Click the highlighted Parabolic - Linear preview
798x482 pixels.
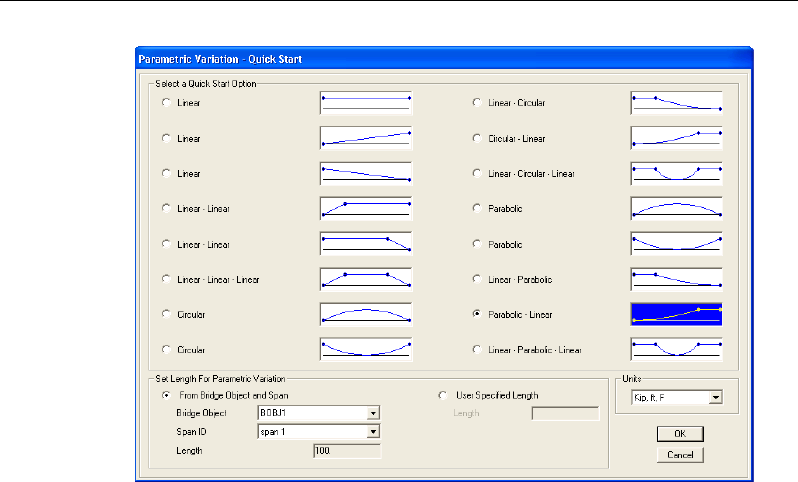click(x=676, y=314)
